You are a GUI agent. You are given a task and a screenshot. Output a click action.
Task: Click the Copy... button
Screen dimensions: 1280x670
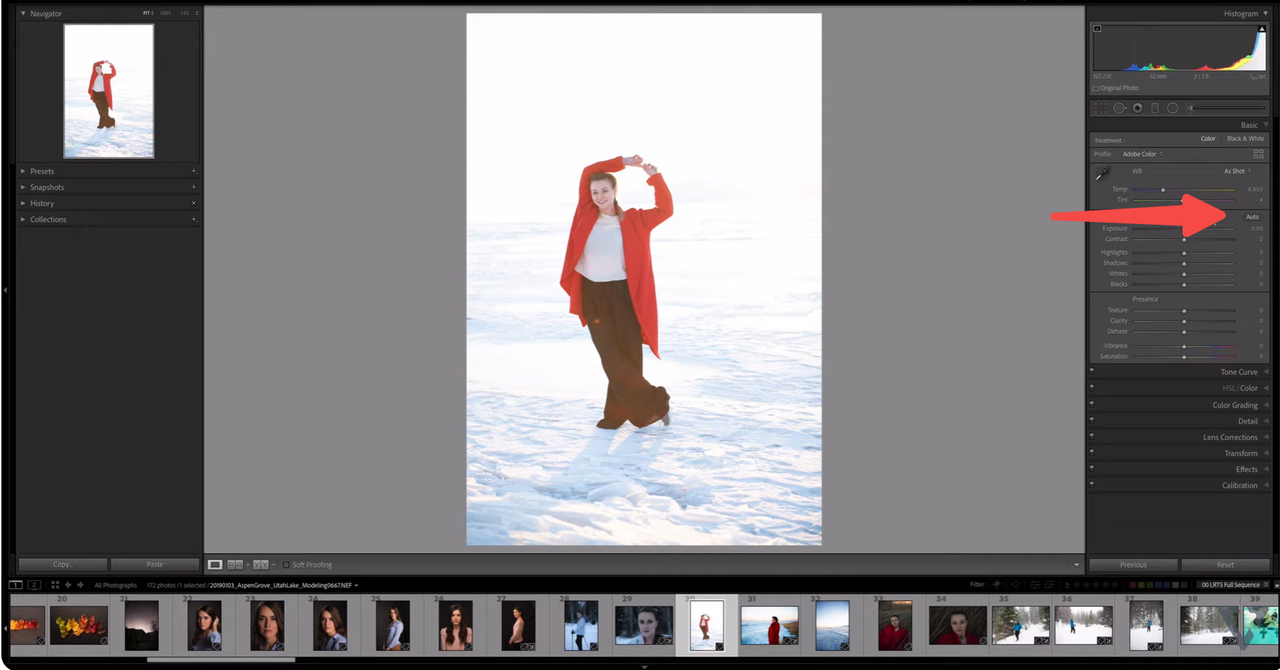(x=63, y=564)
